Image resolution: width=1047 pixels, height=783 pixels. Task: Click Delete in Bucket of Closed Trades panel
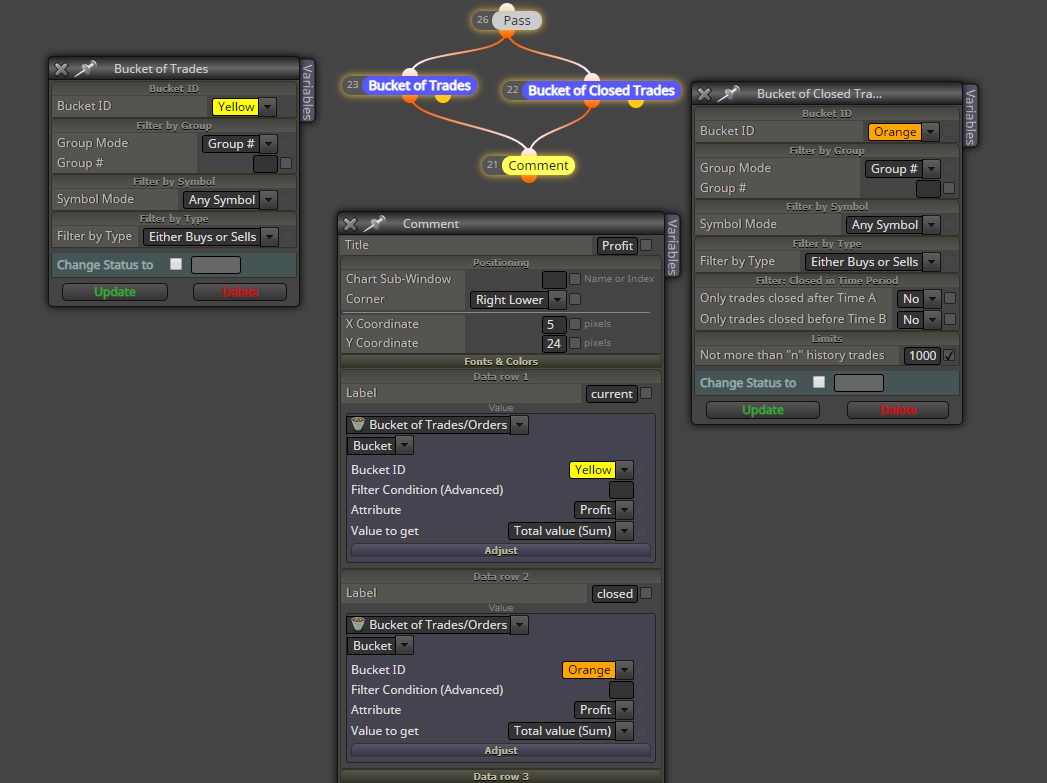[x=897, y=410]
